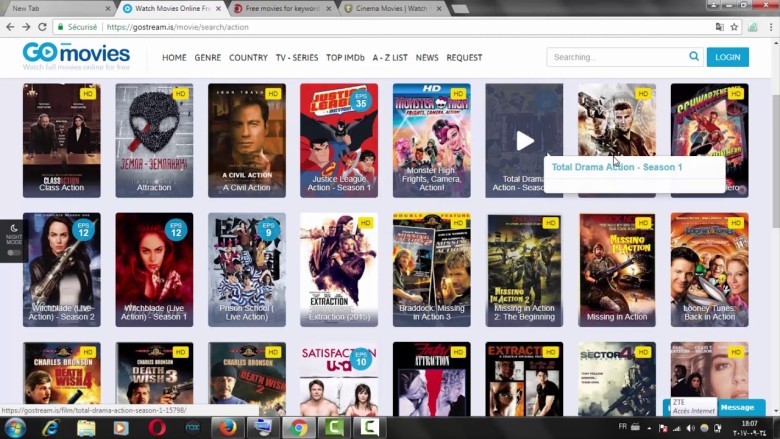Click the GoMovies logo
This screenshot has width=780, height=439.
(76, 56)
